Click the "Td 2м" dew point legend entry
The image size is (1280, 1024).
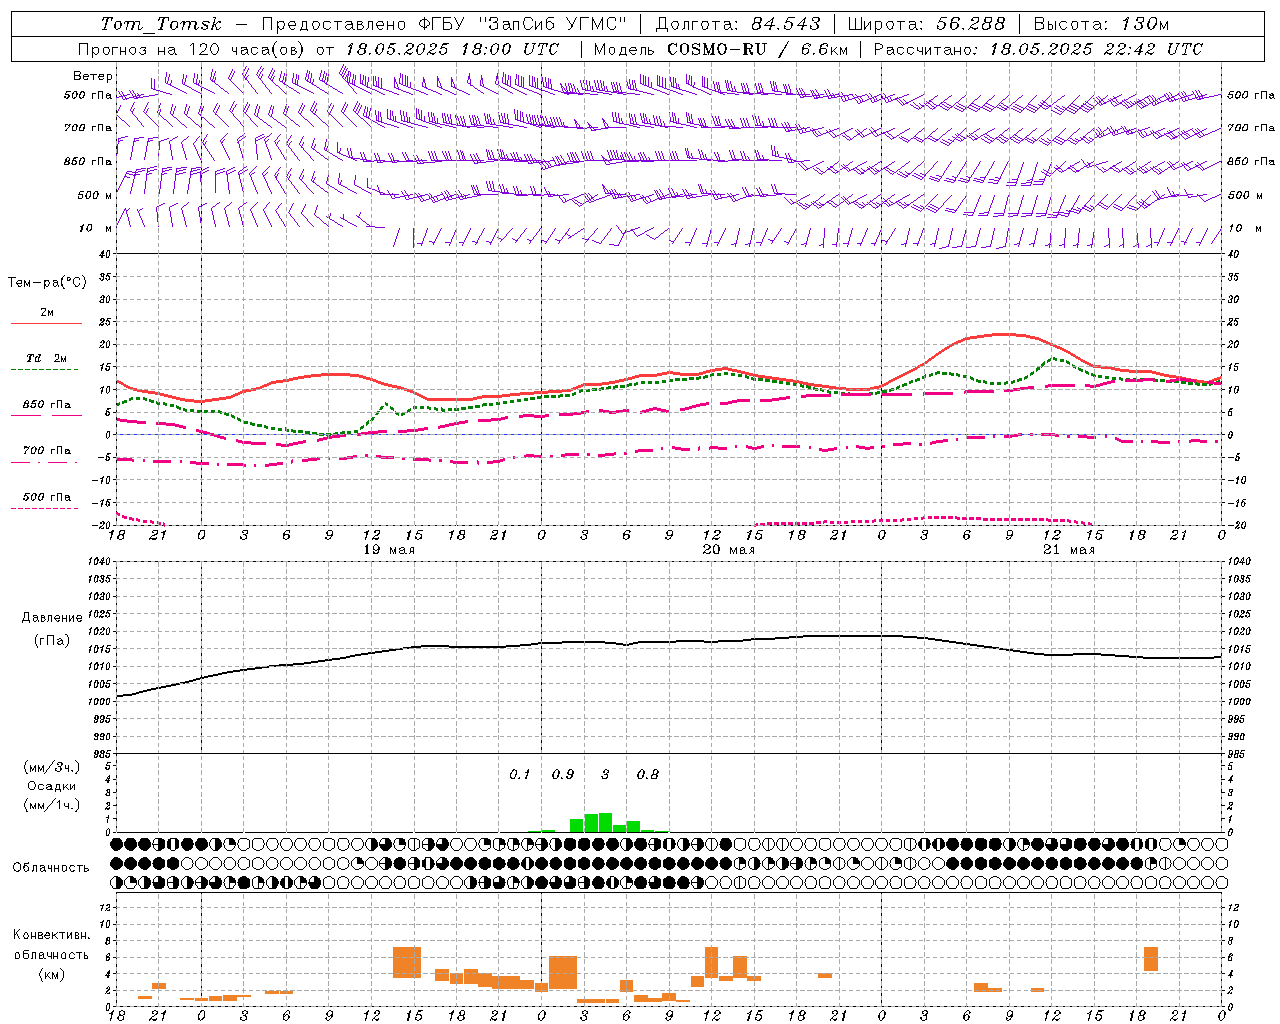(46, 358)
